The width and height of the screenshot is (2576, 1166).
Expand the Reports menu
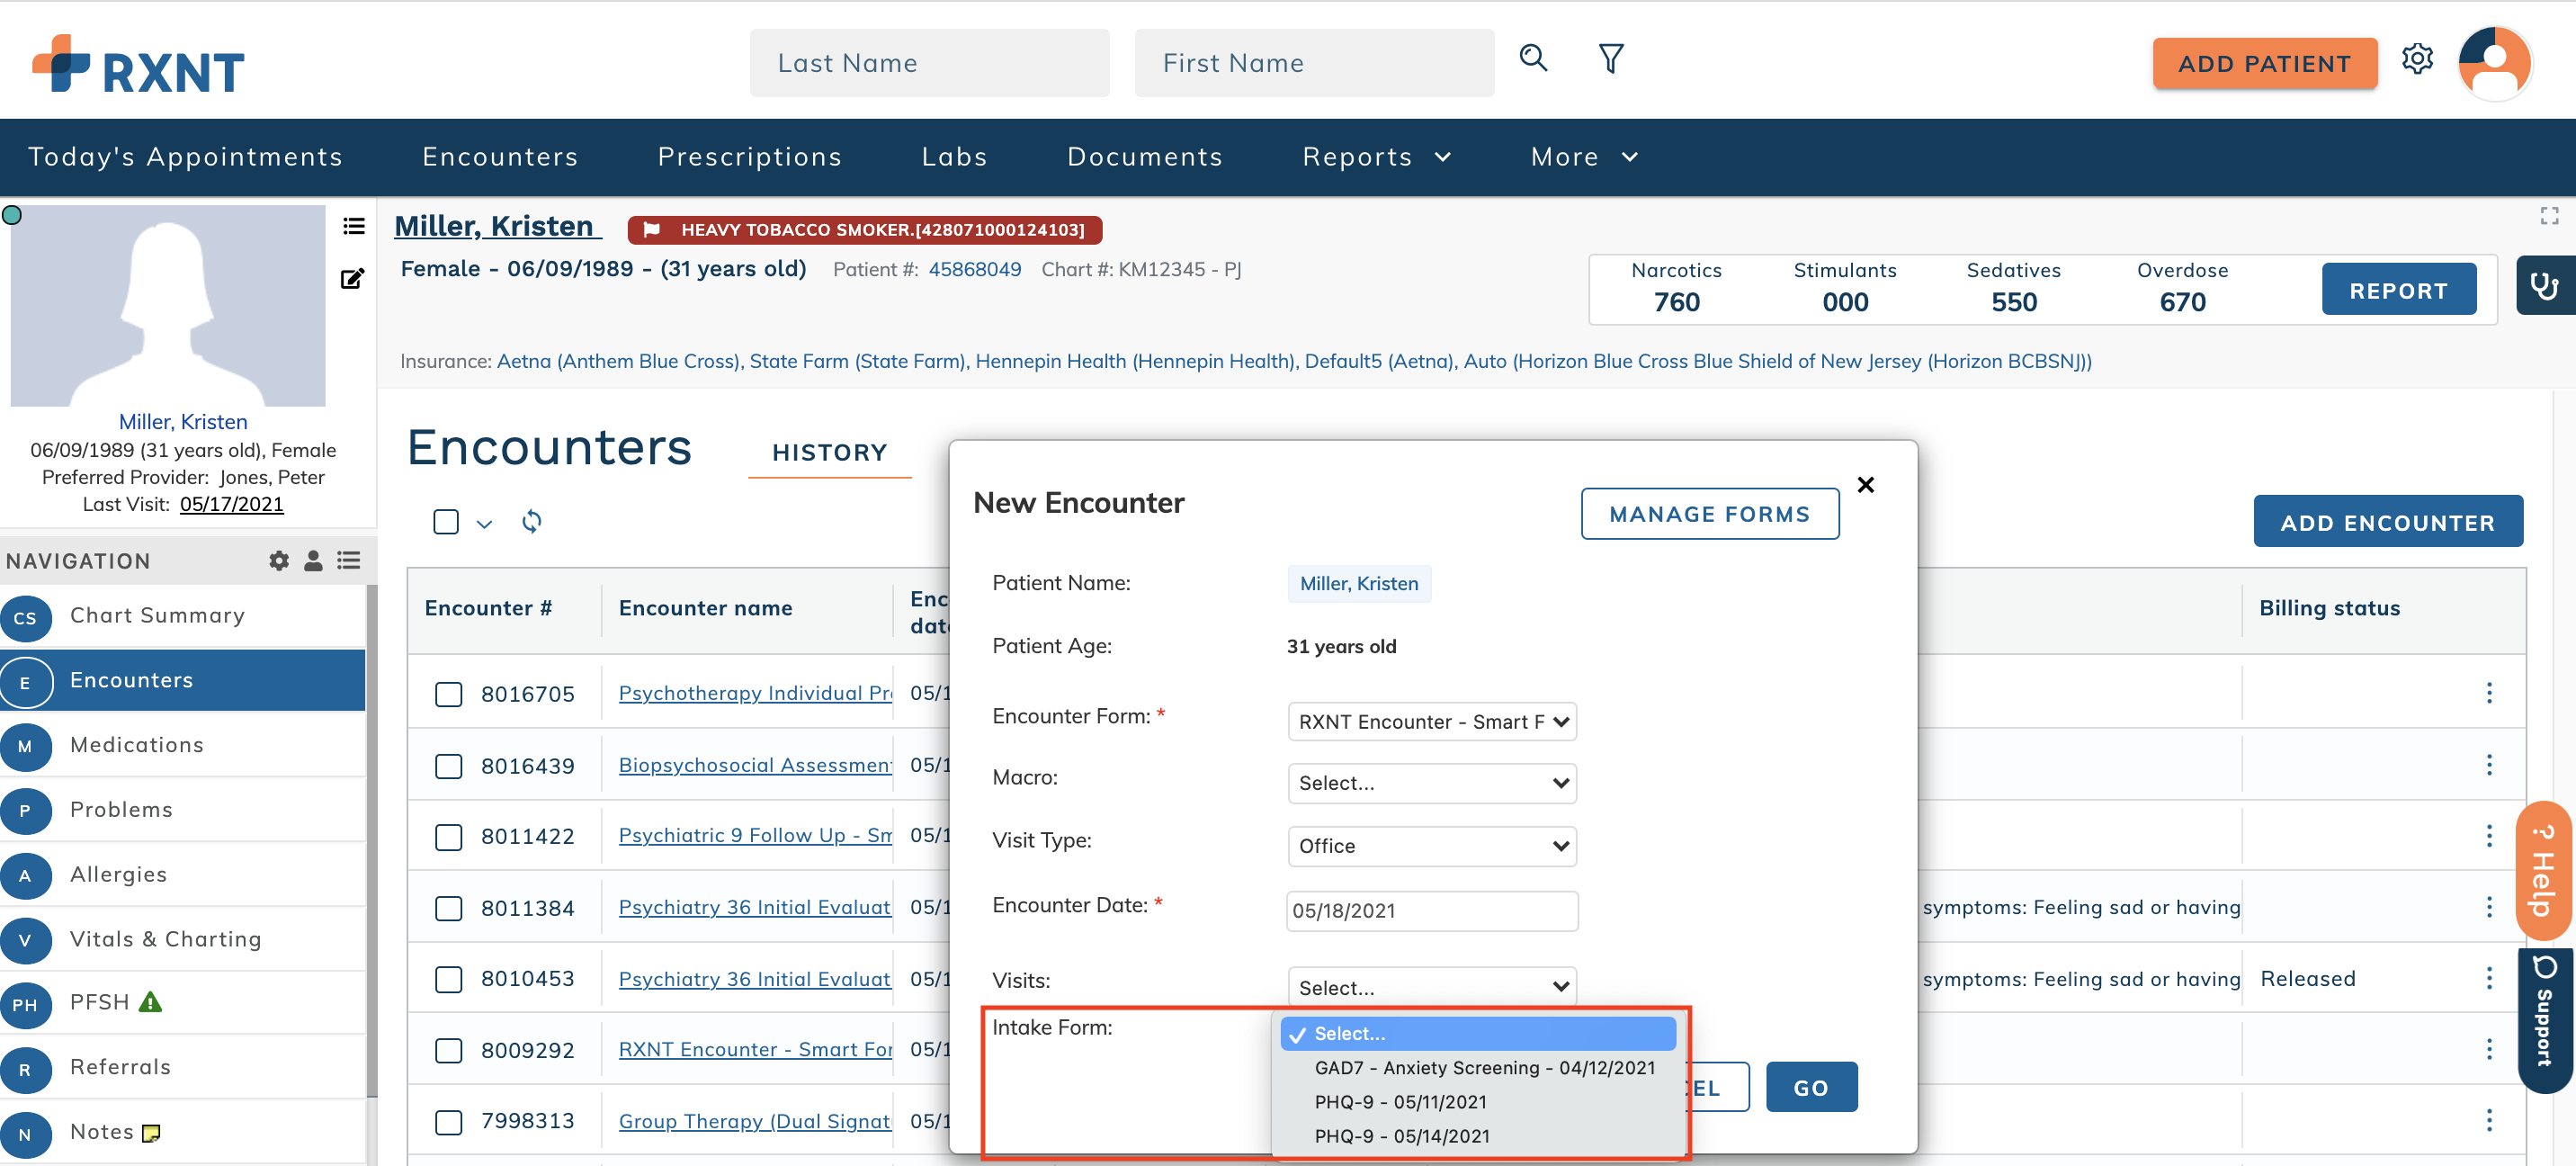pyautogui.click(x=1376, y=157)
